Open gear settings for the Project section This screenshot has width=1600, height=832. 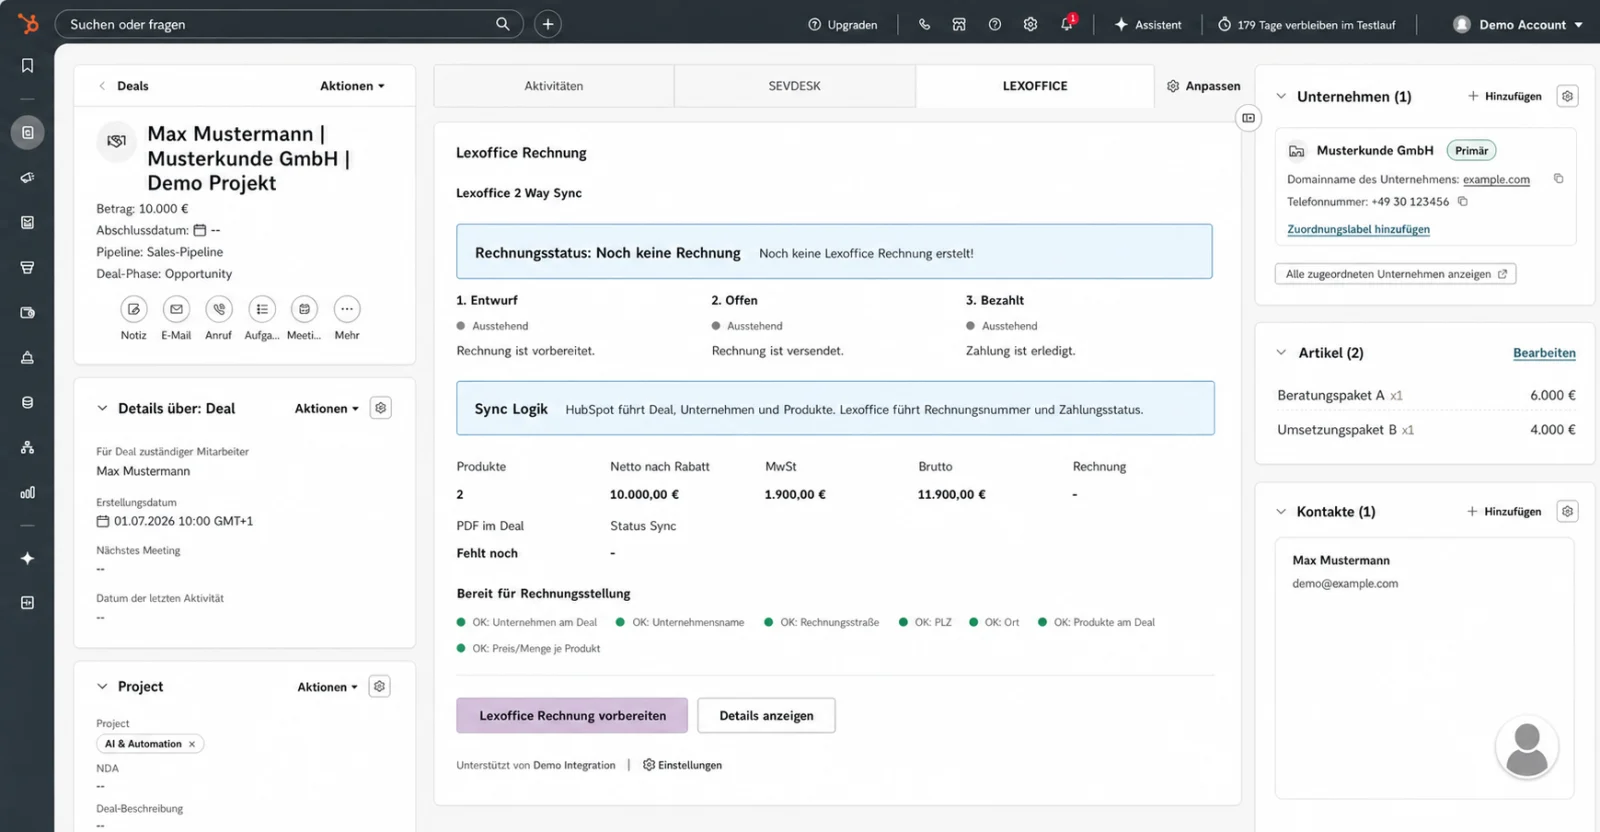(379, 686)
